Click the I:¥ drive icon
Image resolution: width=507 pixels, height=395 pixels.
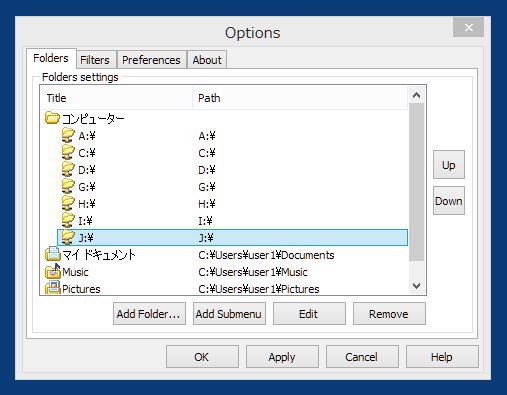point(68,220)
